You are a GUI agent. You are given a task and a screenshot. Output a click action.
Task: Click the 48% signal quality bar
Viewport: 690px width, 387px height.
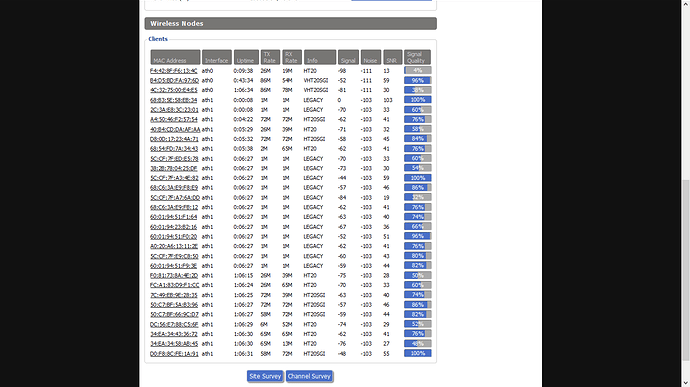coord(418,343)
